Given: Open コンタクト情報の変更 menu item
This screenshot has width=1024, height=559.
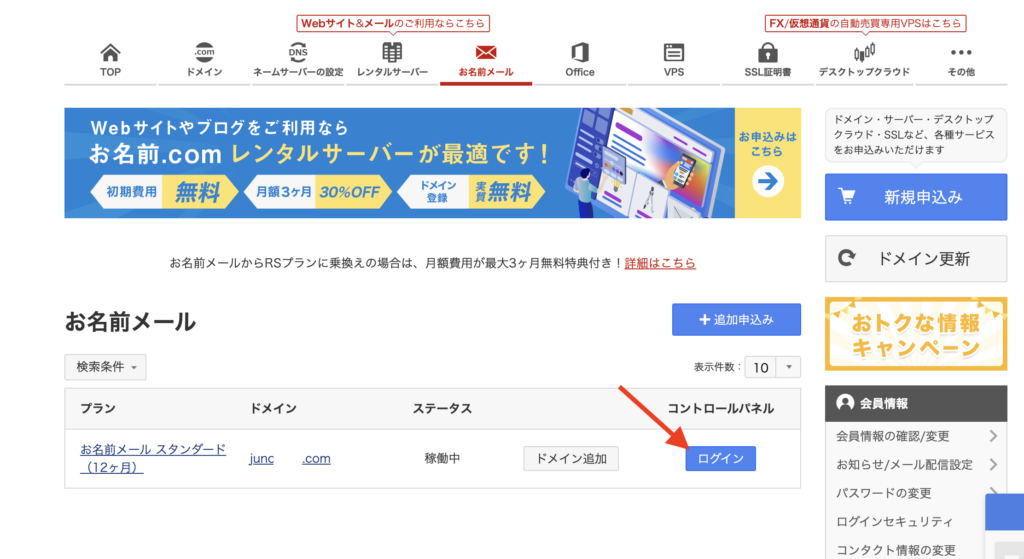Looking at the screenshot, I should pos(896,550).
